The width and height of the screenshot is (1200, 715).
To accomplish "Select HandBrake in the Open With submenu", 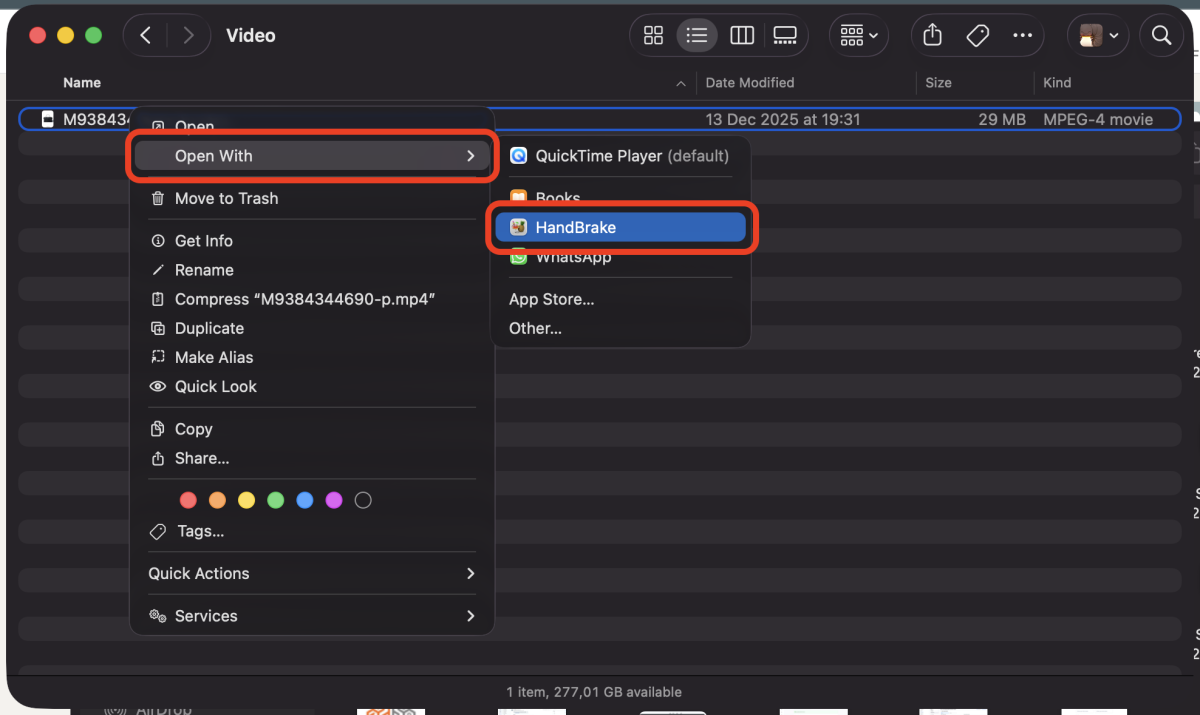I will pyautogui.click(x=575, y=226).
